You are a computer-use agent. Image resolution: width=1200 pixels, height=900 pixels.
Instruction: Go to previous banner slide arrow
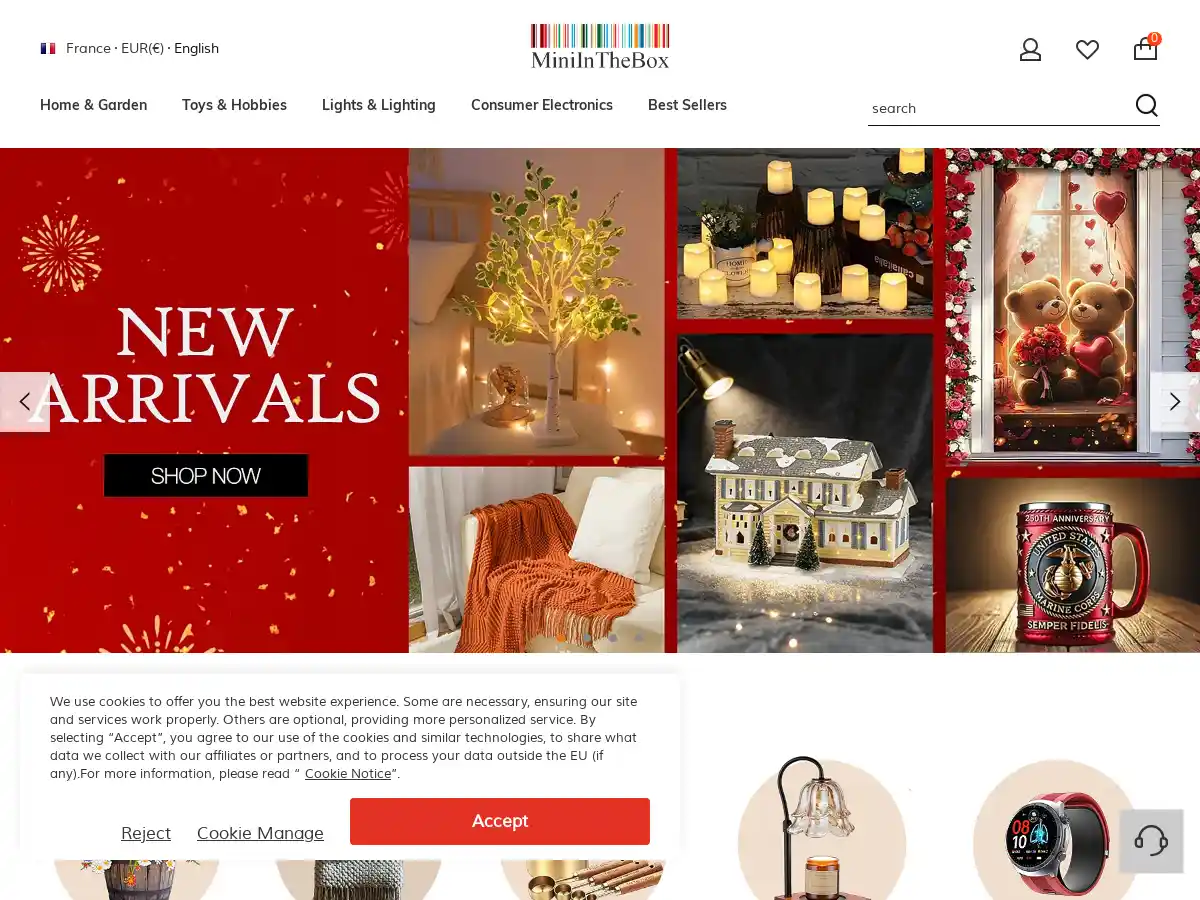pos(25,402)
